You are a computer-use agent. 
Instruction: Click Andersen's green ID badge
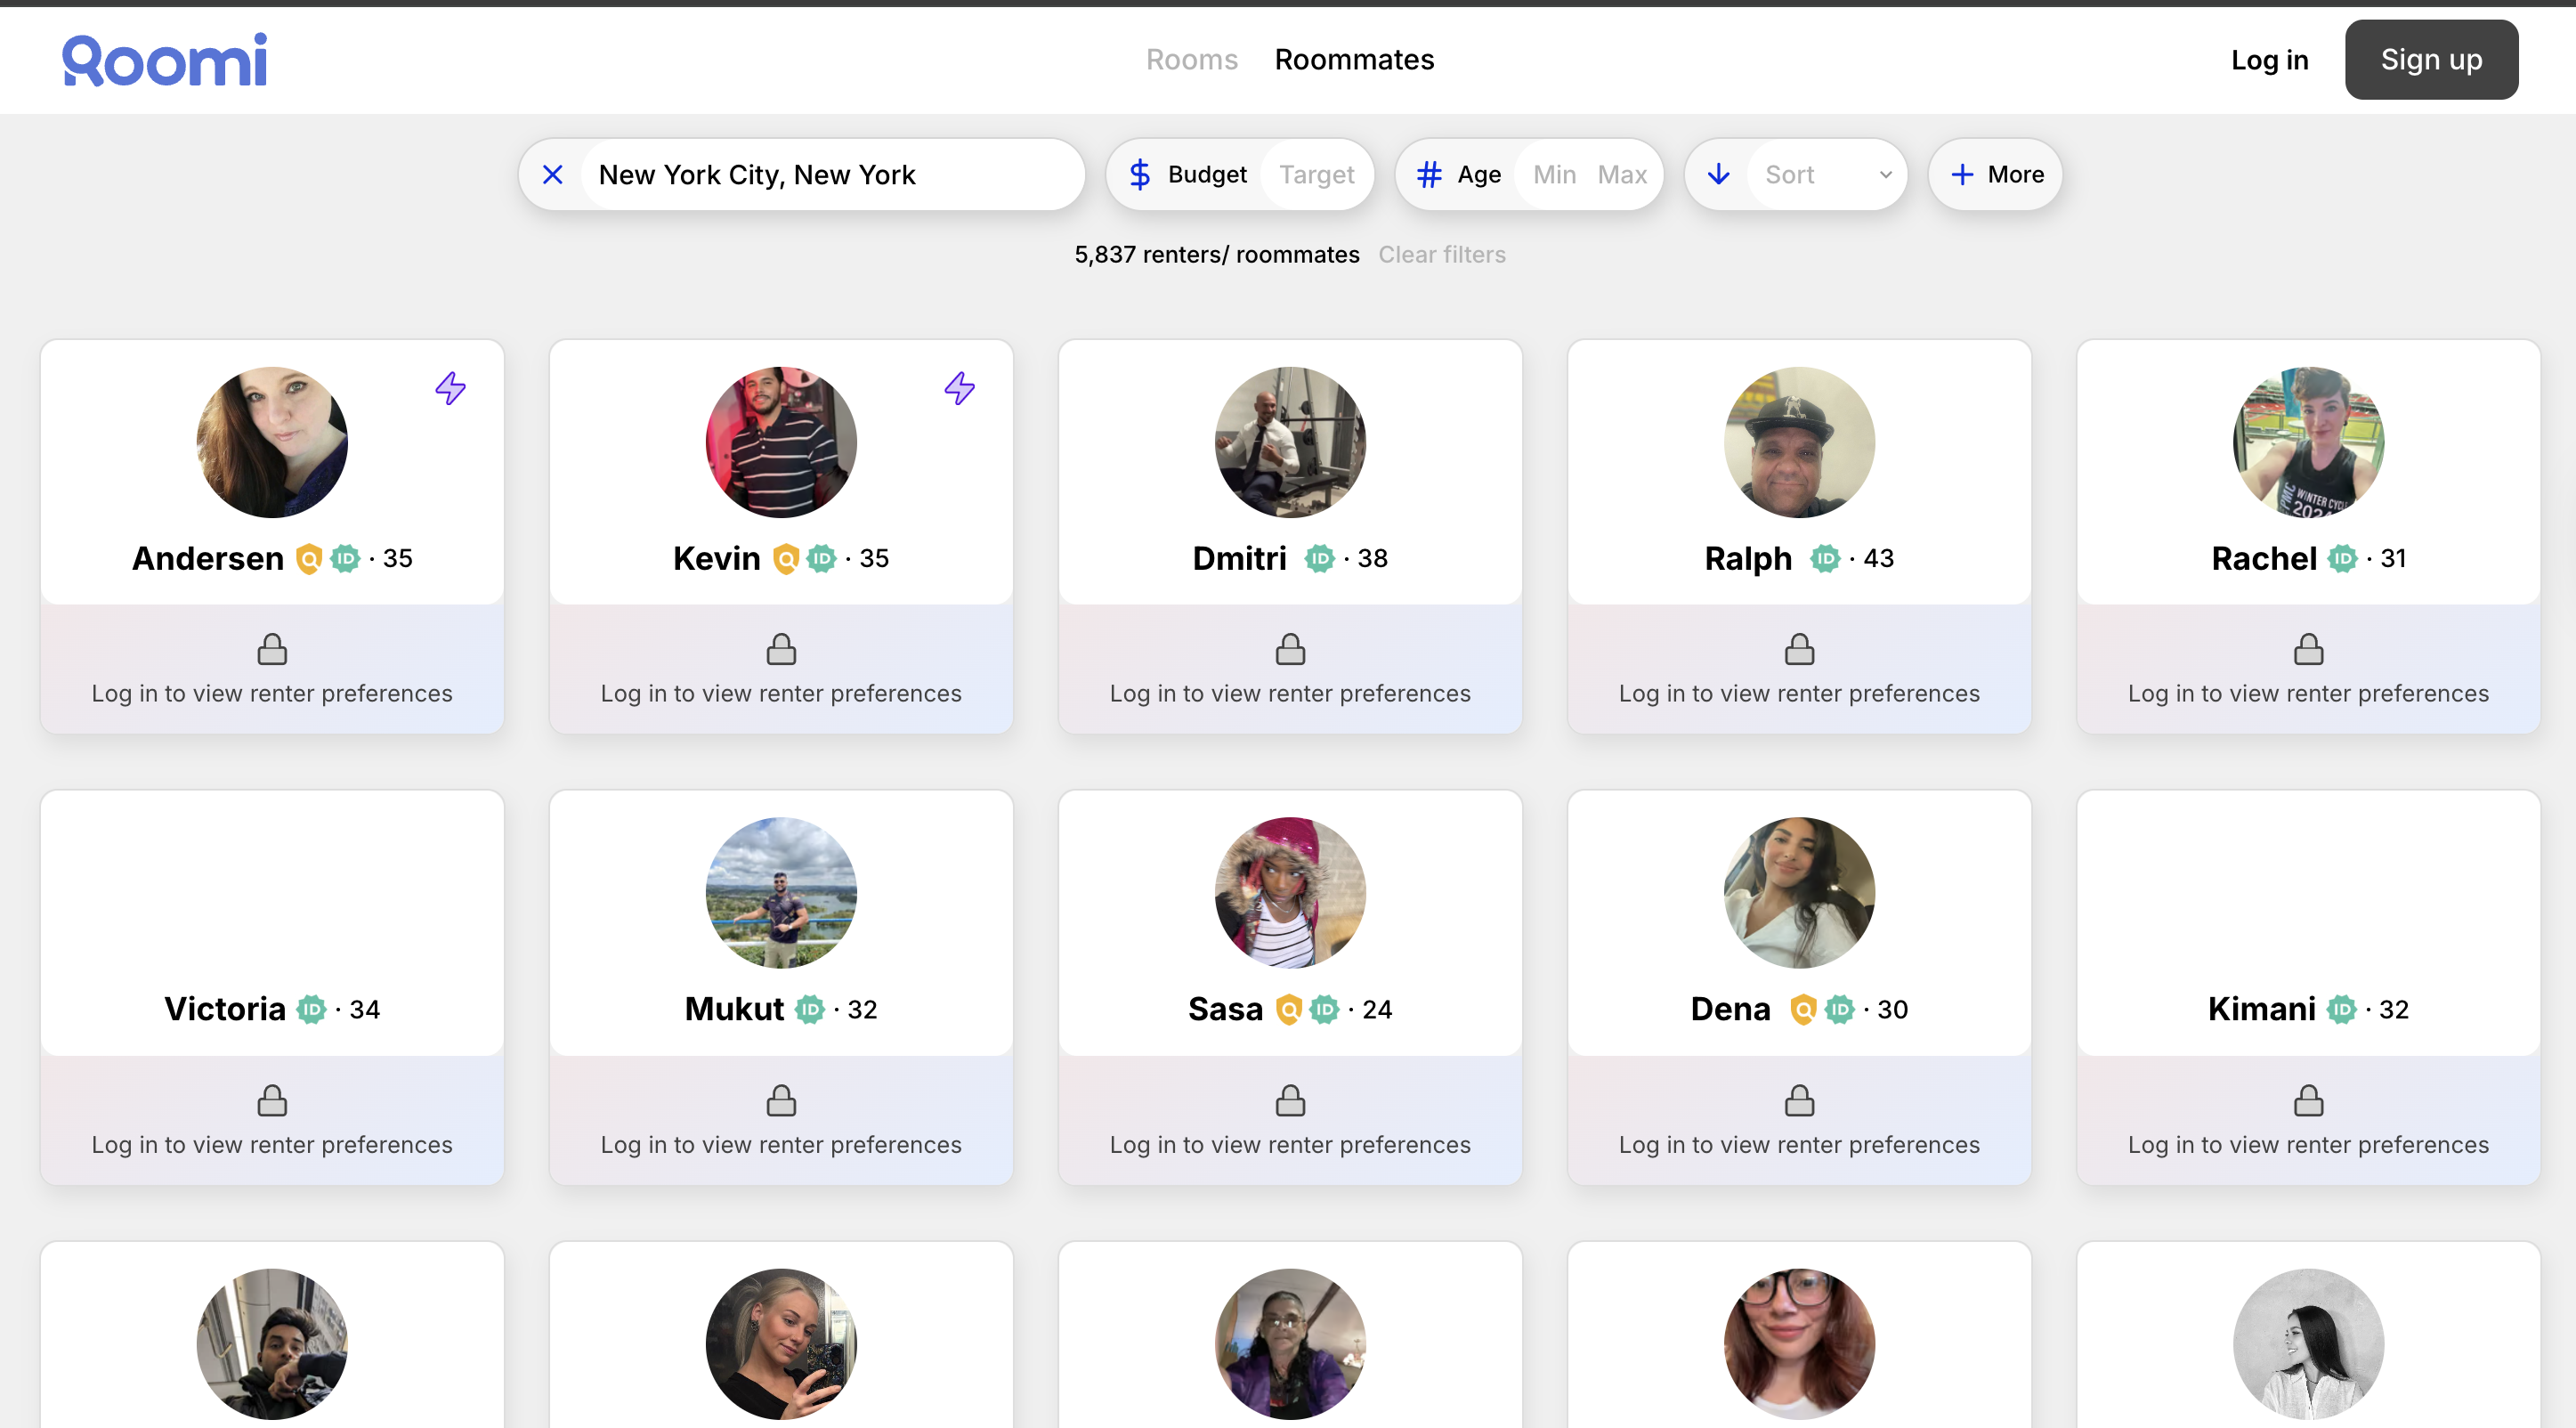[345, 558]
